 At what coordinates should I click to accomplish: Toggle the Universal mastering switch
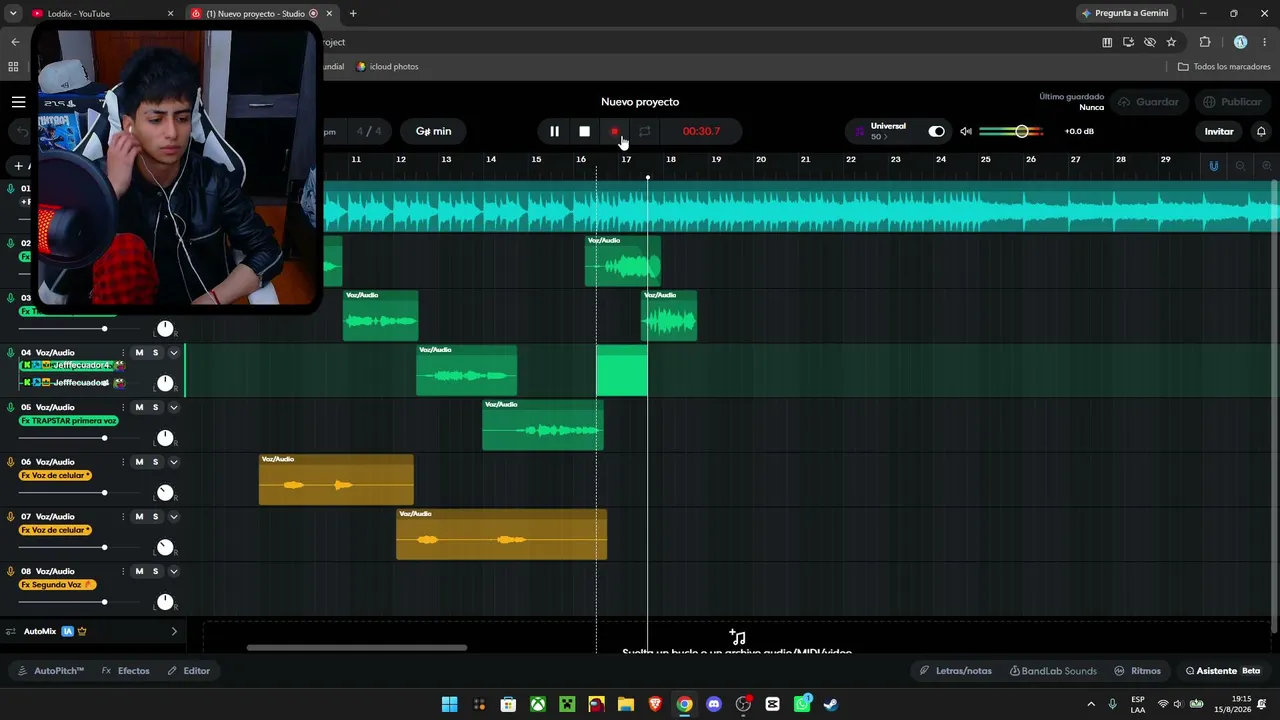pyautogui.click(x=936, y=131)
